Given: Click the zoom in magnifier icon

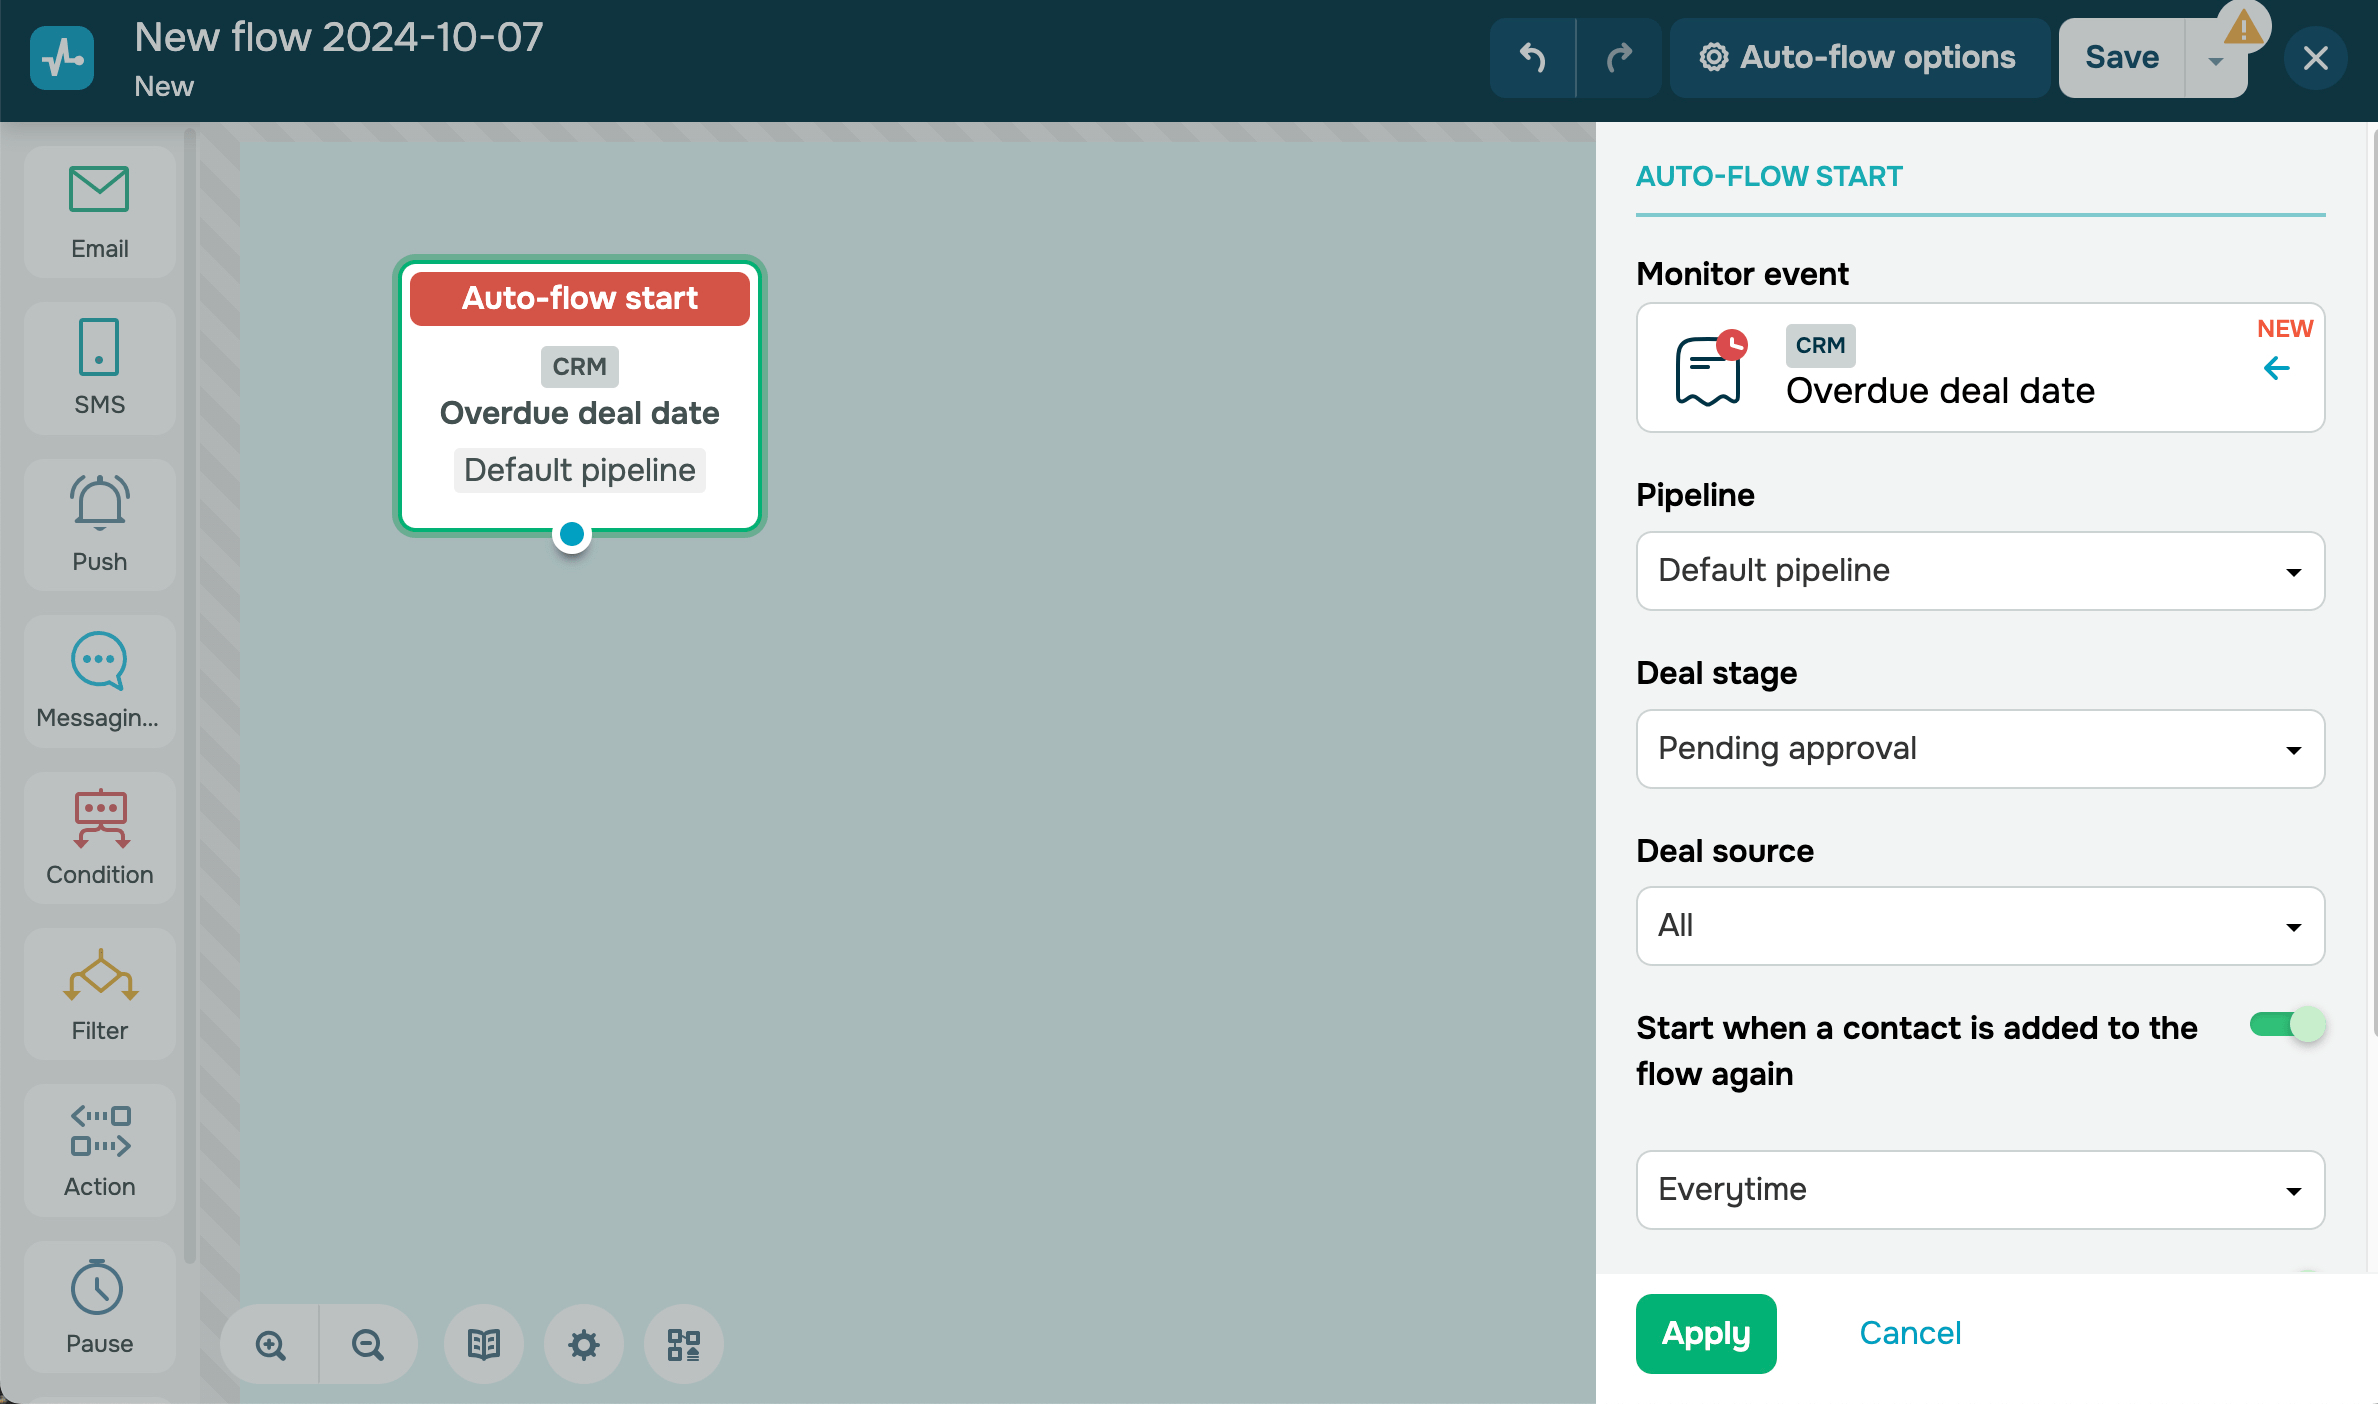Looking at the screenshot, I should click(x=270, y=1344).
